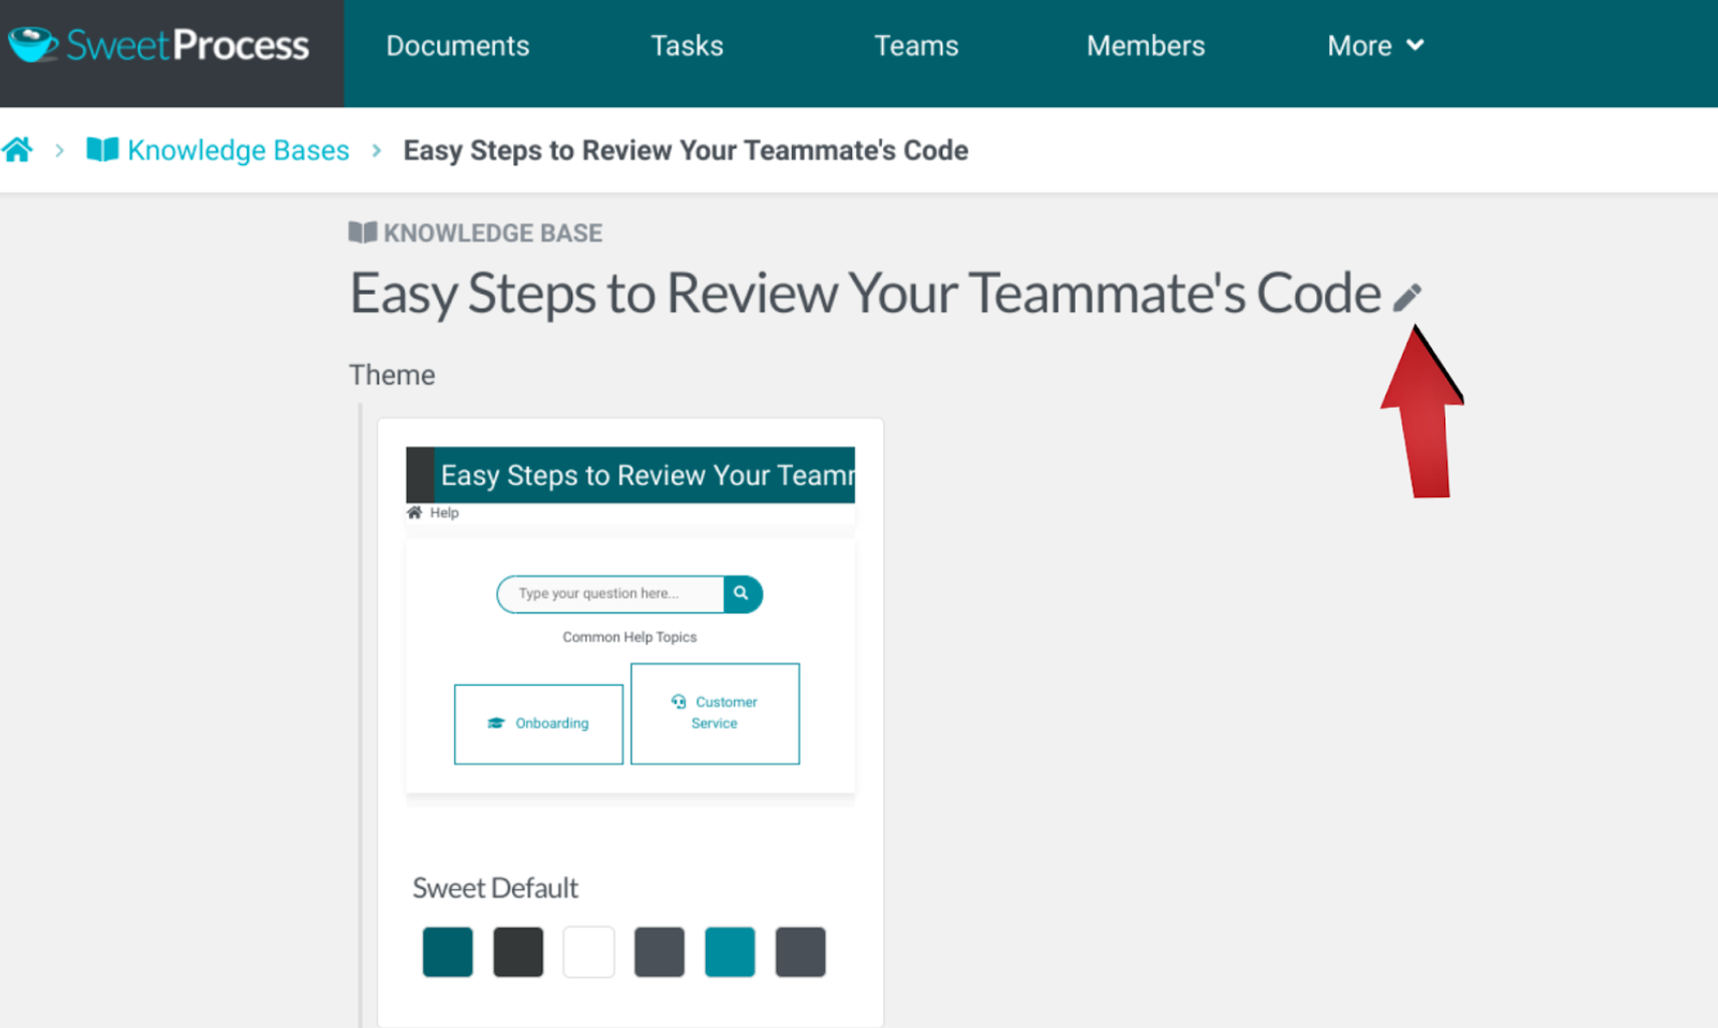Click the breadcrumb title Easy Steps to Review
Viewport: 1718px width, 1028px height.
click(686, 150)
